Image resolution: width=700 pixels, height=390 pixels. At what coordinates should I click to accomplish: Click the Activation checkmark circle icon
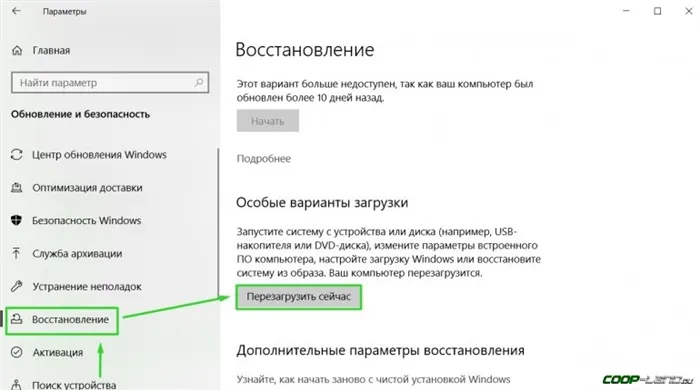tap(17, 352)
